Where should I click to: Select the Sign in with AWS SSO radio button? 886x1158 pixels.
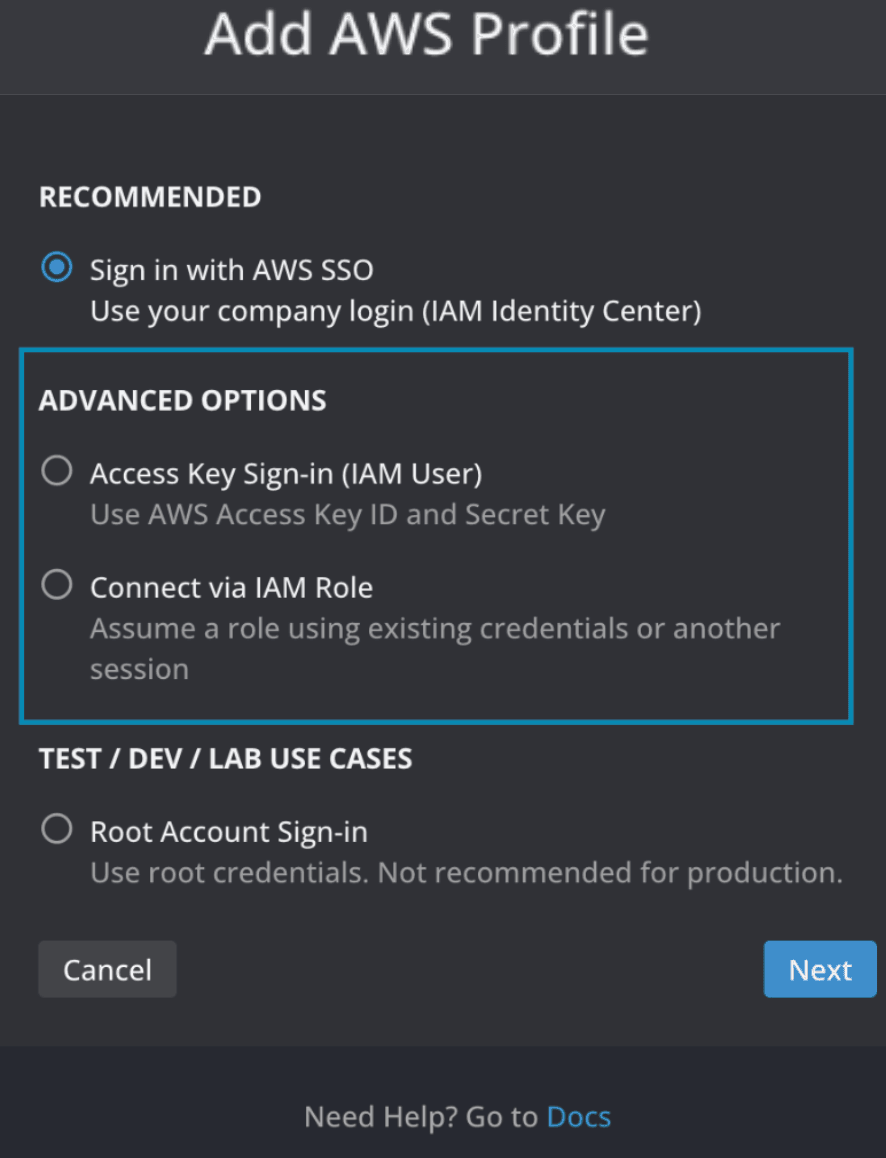tap(57, 268)
